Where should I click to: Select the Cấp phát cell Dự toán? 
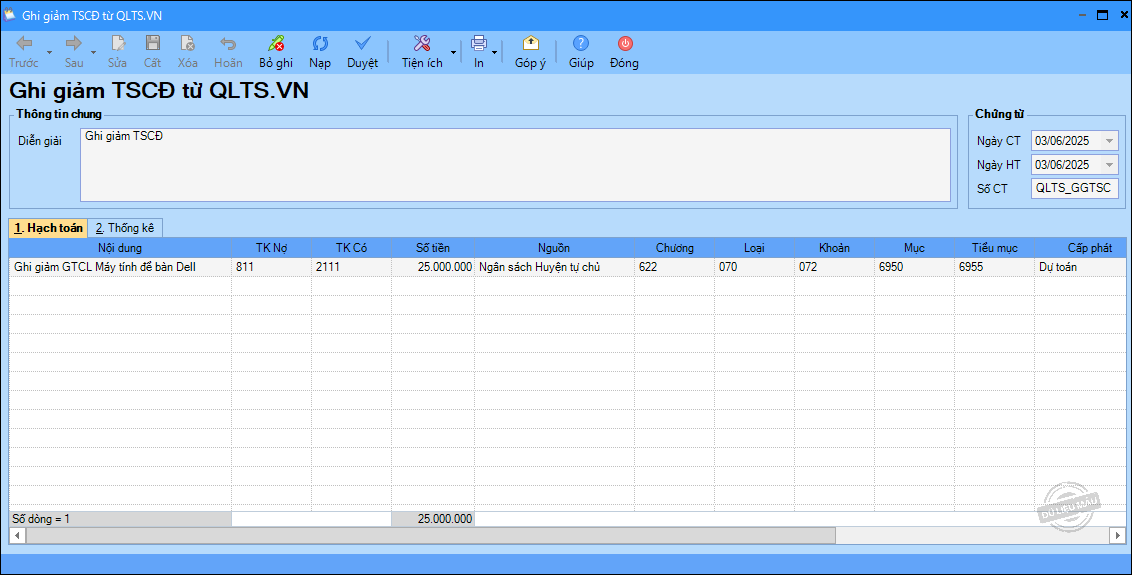click(1080, 267)
